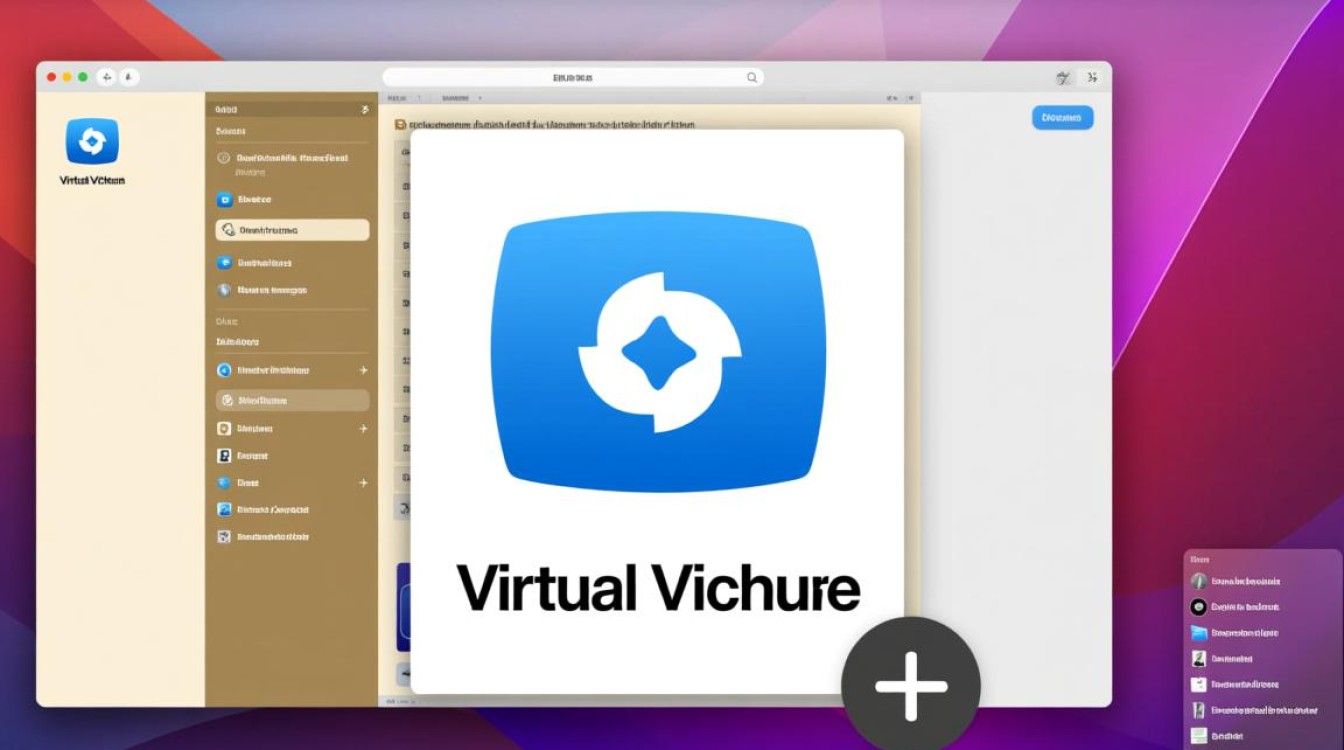Image resolution: width=1344 pixels, height=750 pixels.
Task: Click the small Virtual Vichure app icon
Action: (92, 141)
